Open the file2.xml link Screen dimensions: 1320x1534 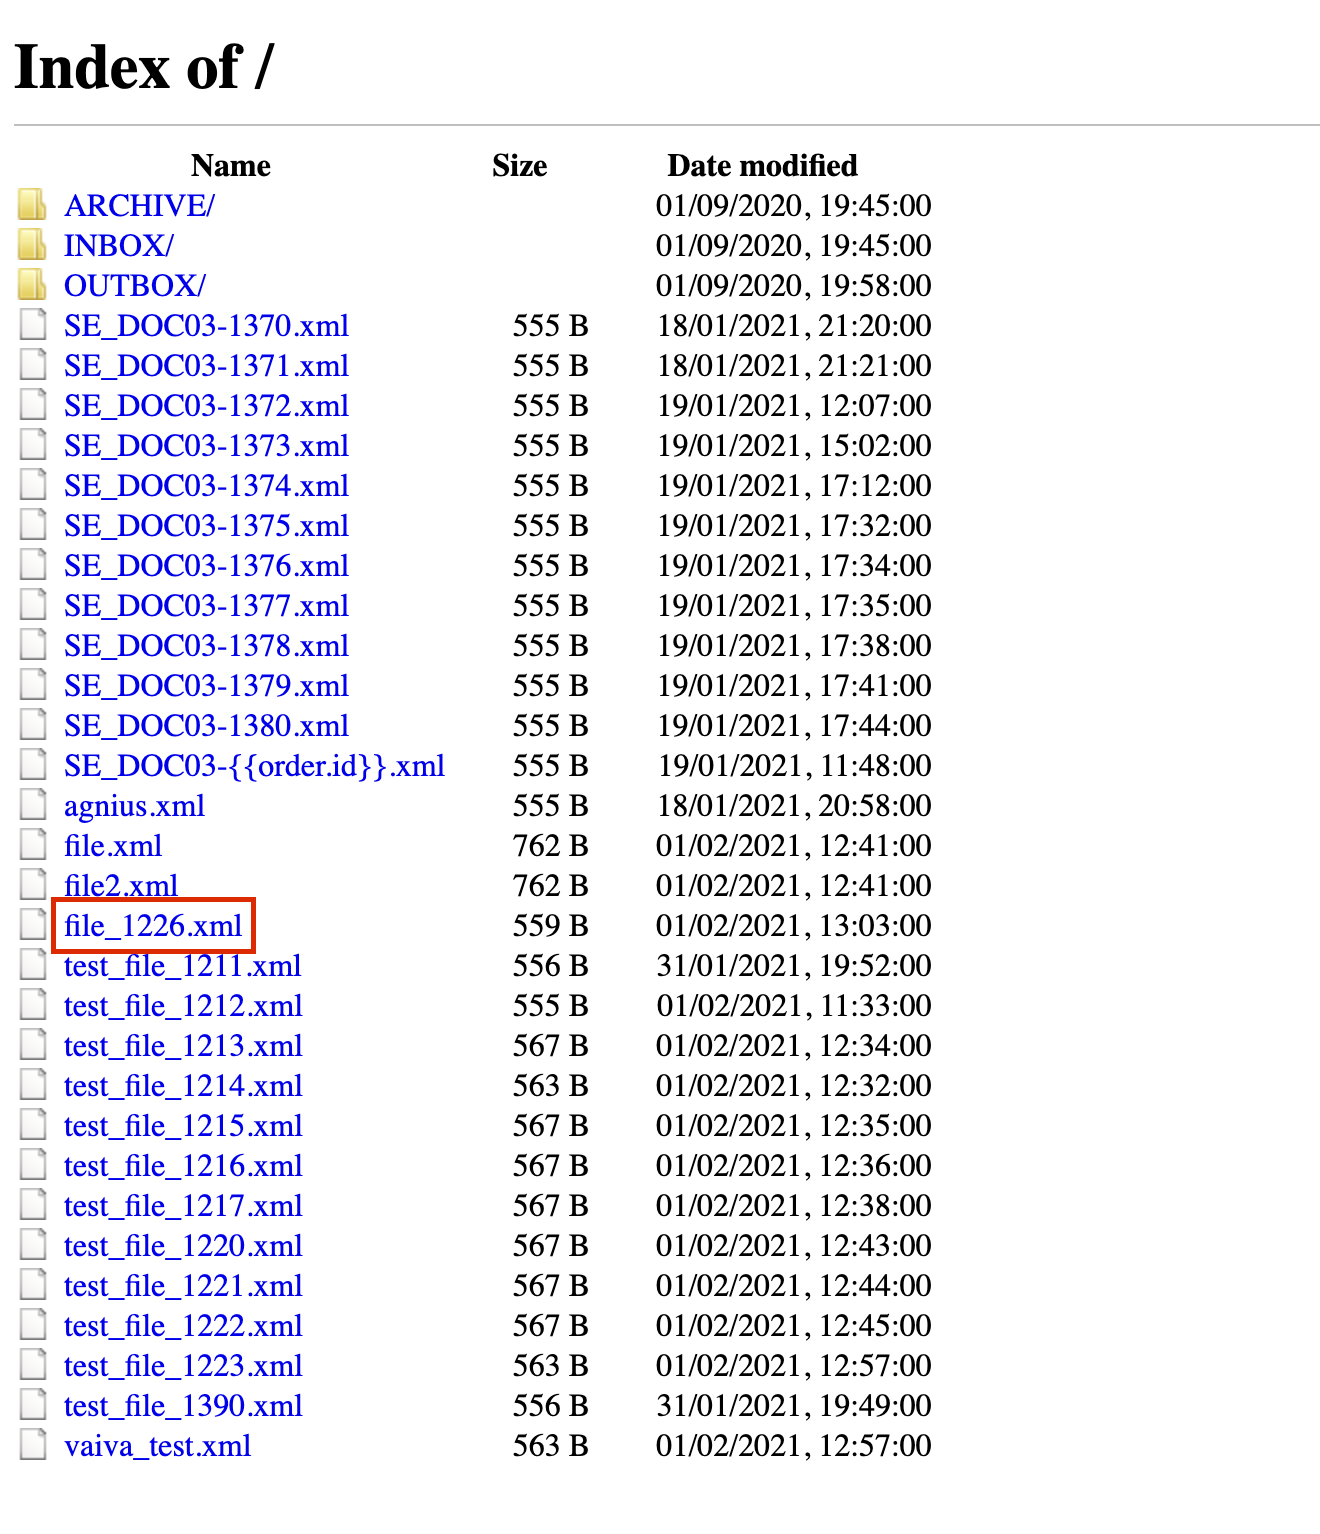(x=120, y=886)
